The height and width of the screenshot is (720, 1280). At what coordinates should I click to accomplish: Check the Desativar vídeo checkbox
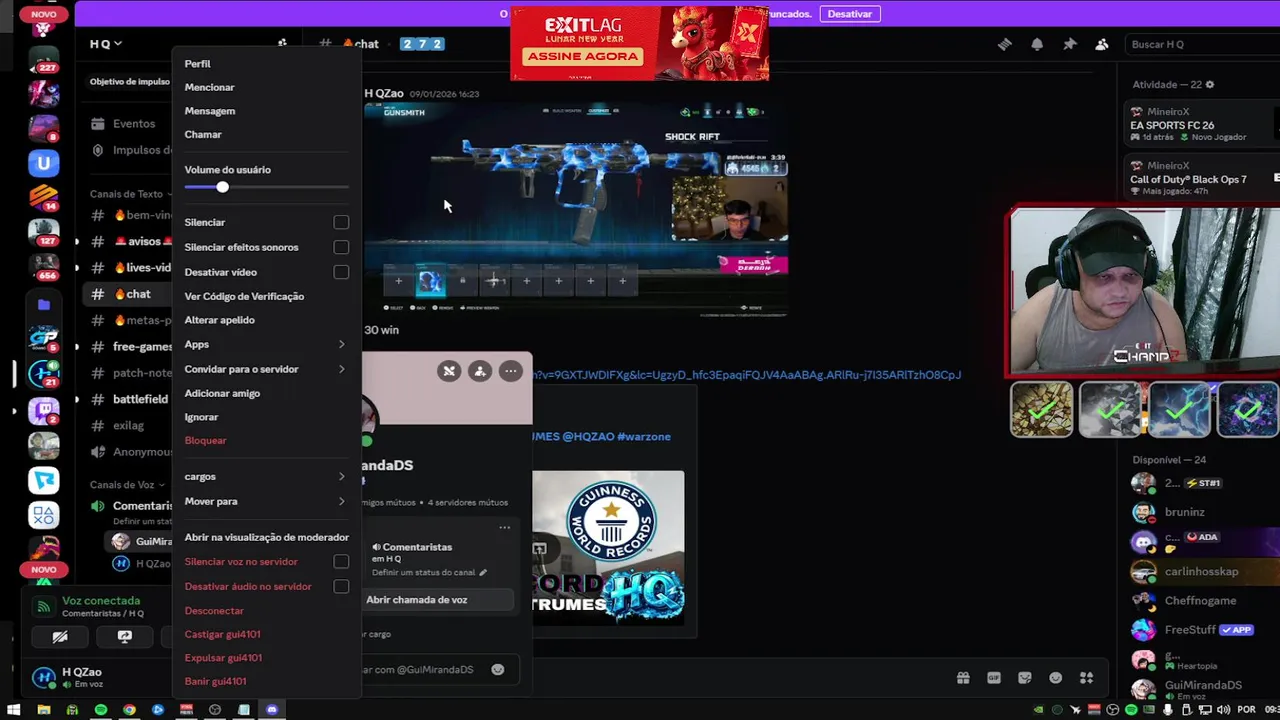coord(341,272)
